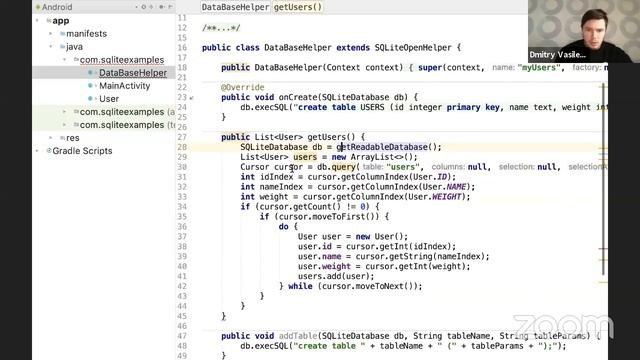
Task: Click getUsers() breadcrumb in editor header
Action: coord(298,7)
